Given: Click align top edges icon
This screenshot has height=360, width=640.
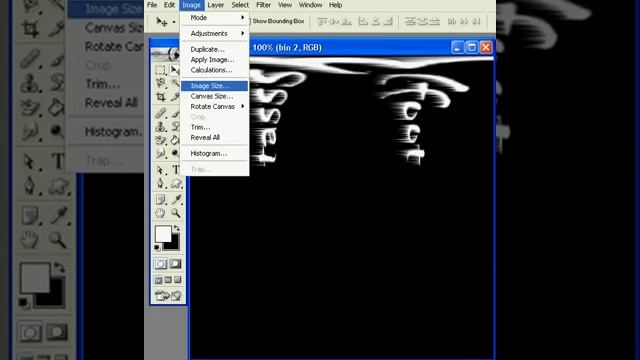Looking at the screenshot, I should click(x=322, y=21).
